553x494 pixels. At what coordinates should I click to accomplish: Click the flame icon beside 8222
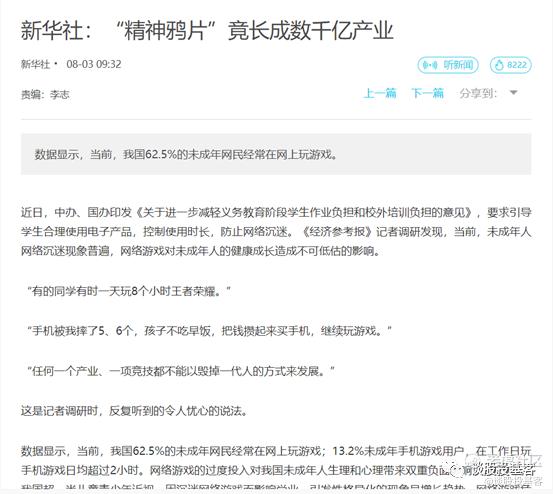pyautogui.click(x=499, y=65)
